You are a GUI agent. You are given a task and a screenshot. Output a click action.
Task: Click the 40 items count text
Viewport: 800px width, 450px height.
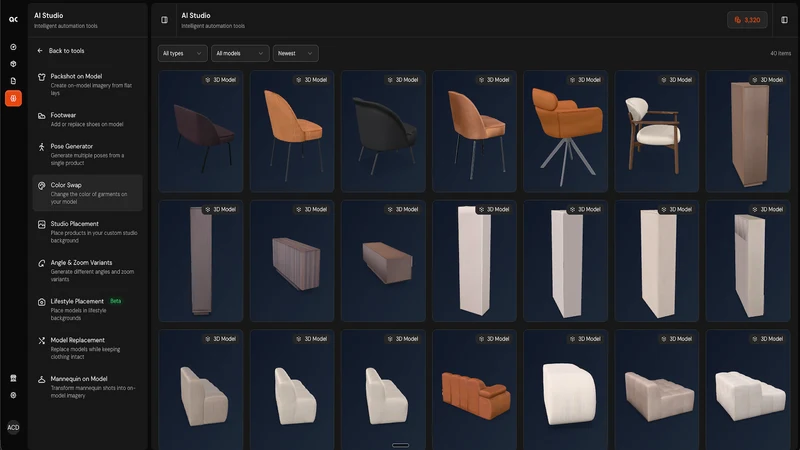click(x=780, y=53)
